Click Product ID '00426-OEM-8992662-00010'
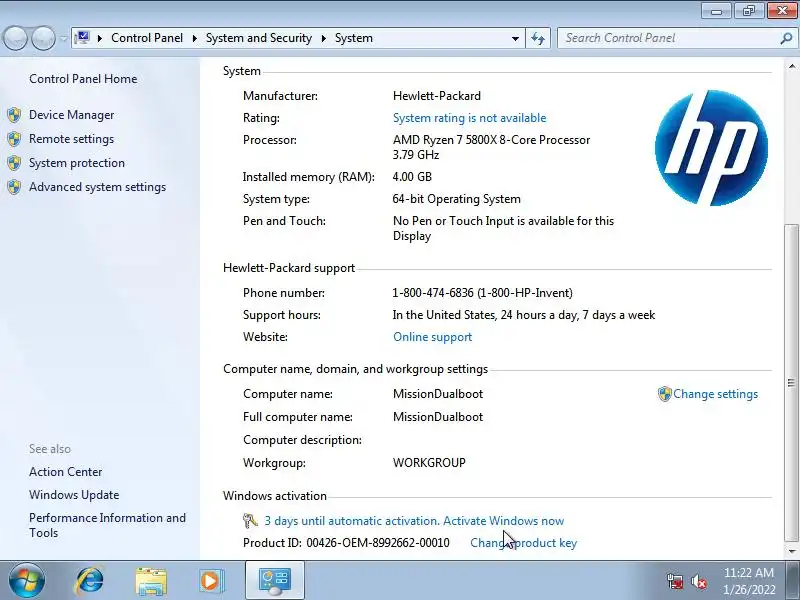This screenshot has height=600, width=800. [x=378, y=543]
